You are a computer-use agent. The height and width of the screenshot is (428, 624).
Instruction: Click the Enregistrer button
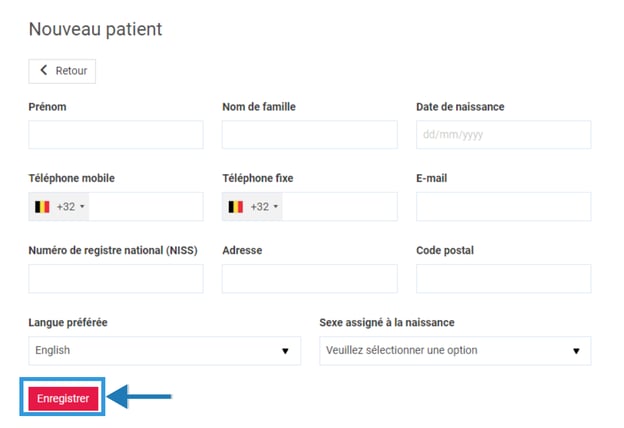[63, 398]
